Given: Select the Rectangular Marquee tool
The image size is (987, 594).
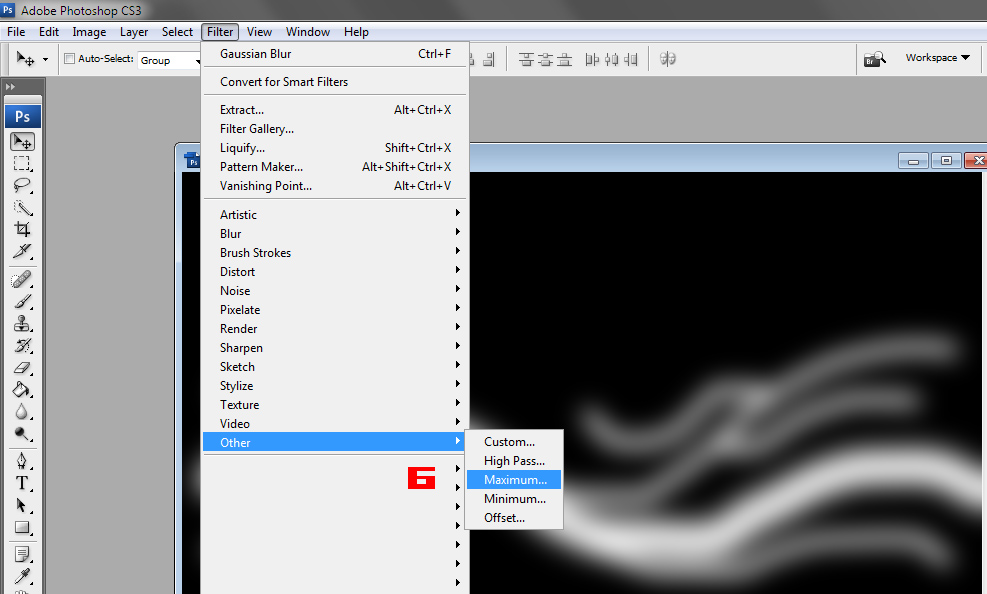Looking at the screenshot, I should pyautogui.click(x=22, y=164).
